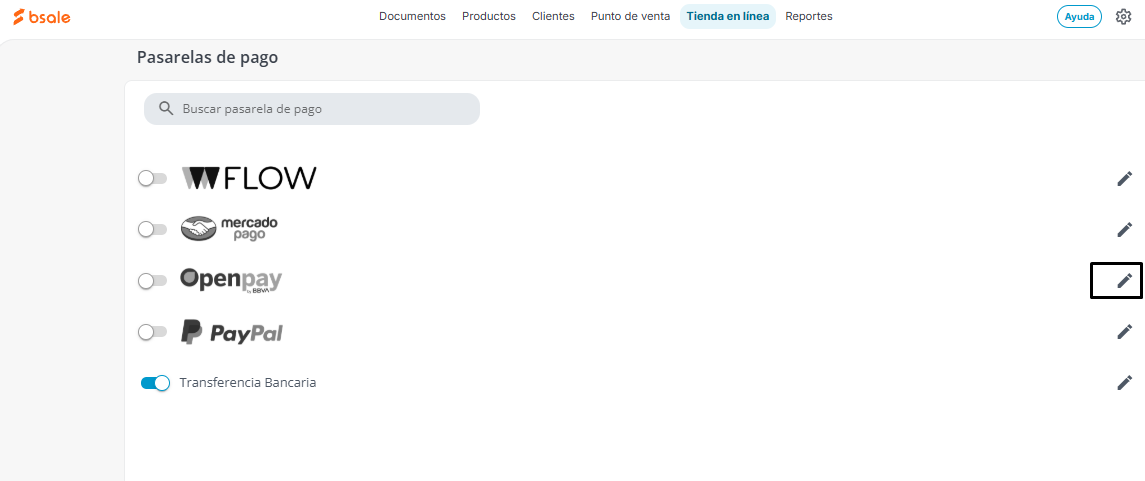Open the Reportes menu
This screenshot has width=1145, height=481.
click(x=808, y=16)
